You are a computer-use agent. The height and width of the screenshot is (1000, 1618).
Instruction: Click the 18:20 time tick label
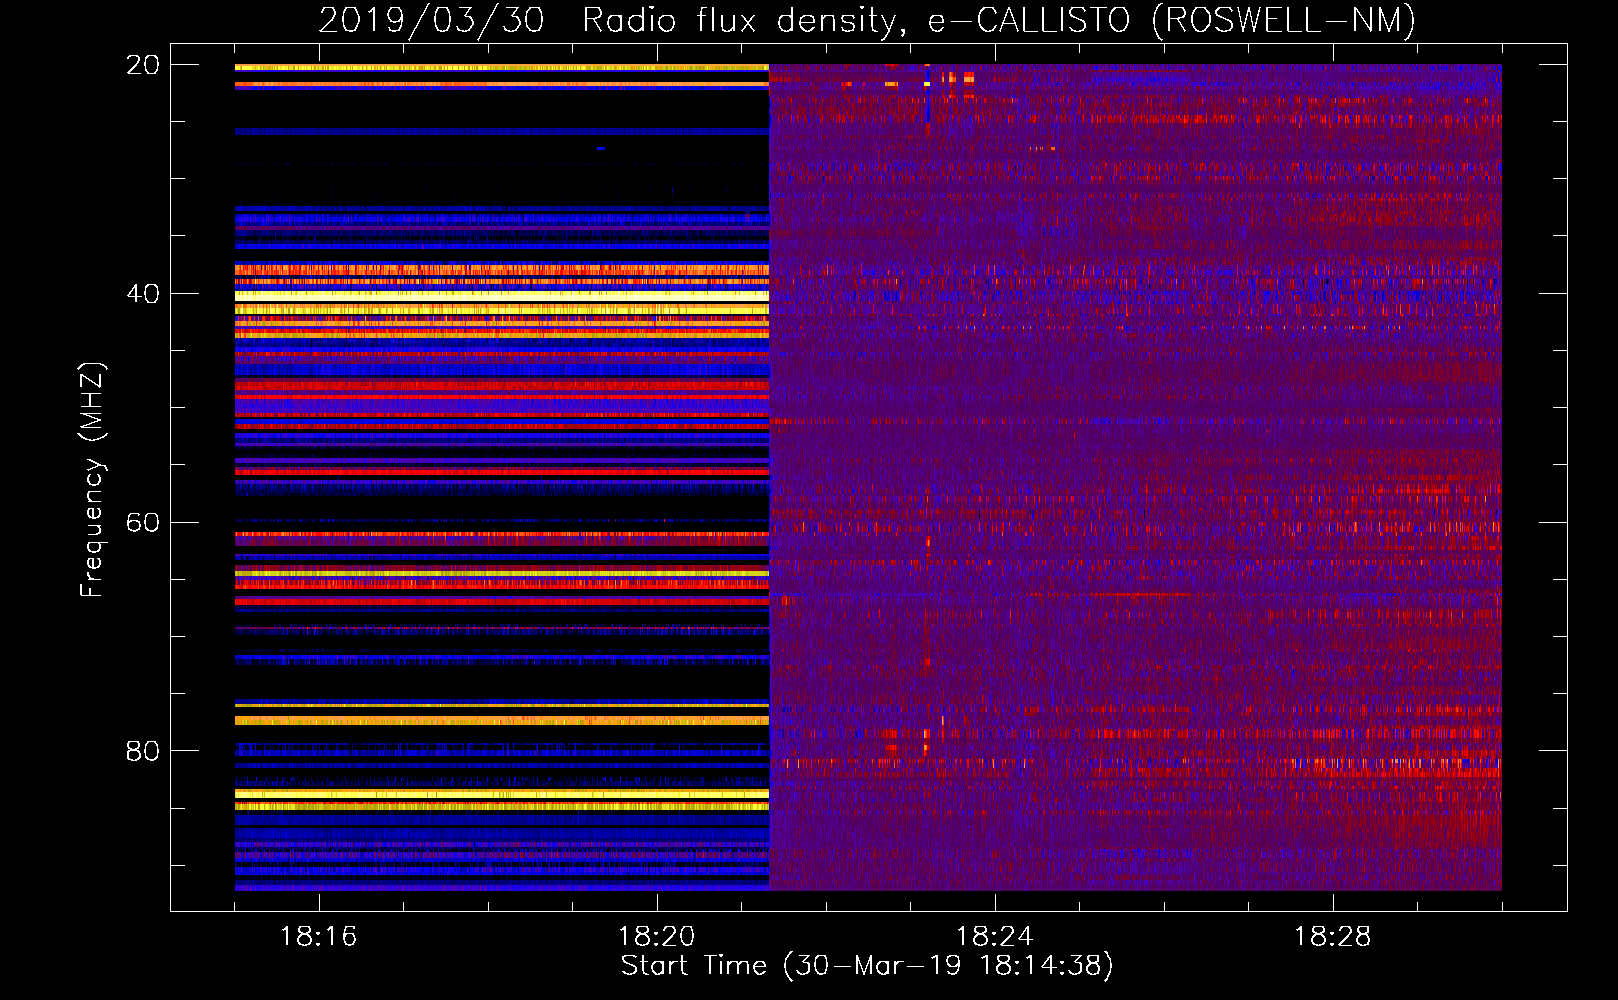(656, 937)
